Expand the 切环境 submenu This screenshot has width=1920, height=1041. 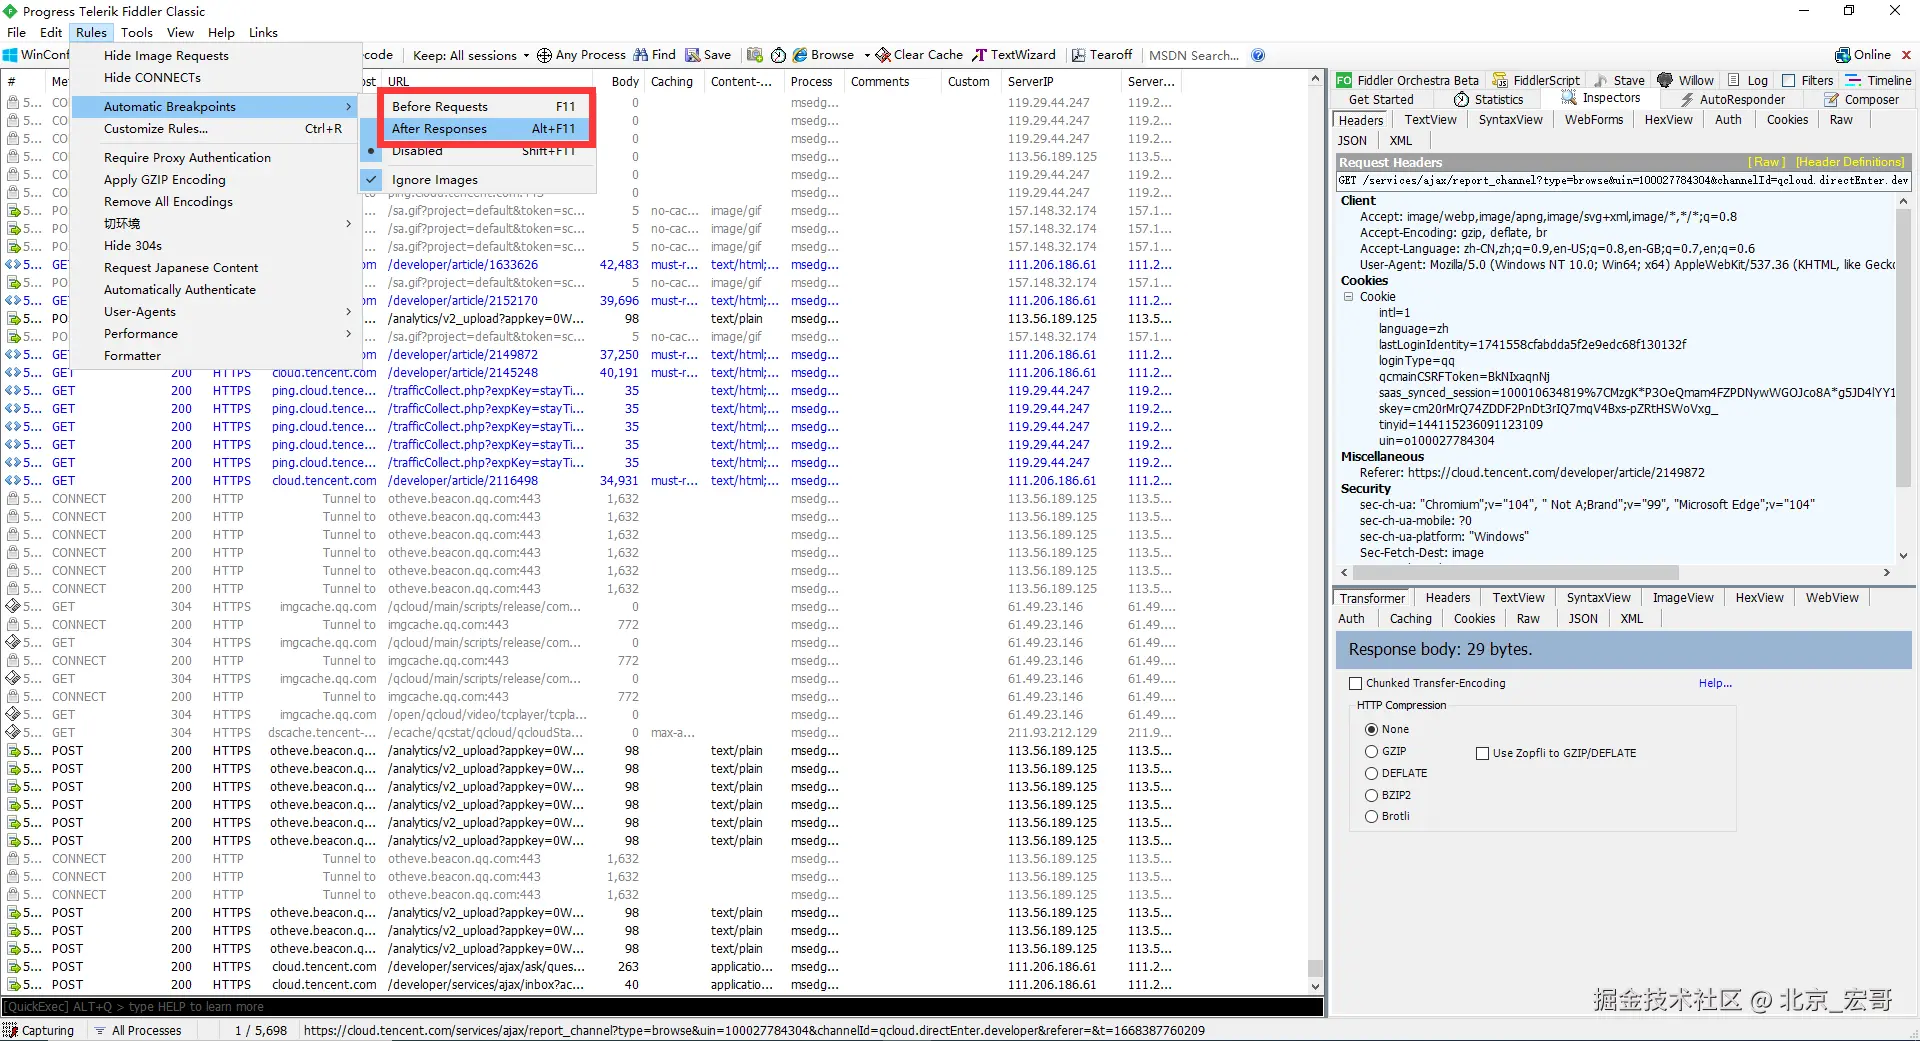pos(216,223)
